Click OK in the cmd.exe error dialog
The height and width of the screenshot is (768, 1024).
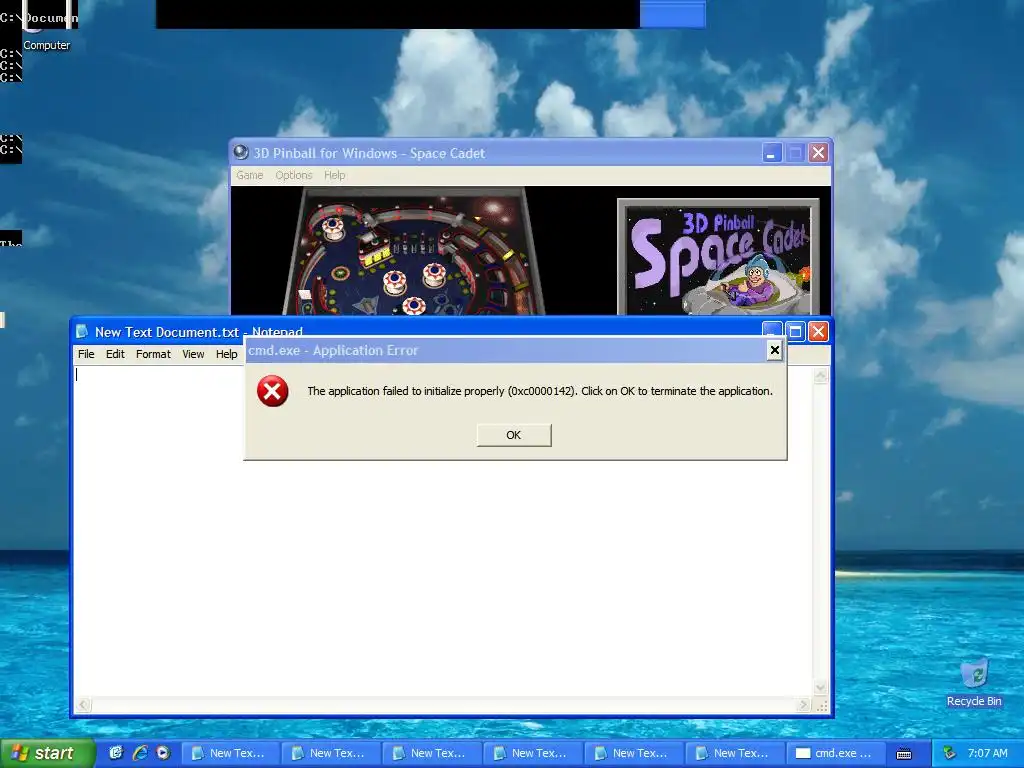tap(514, 435)
